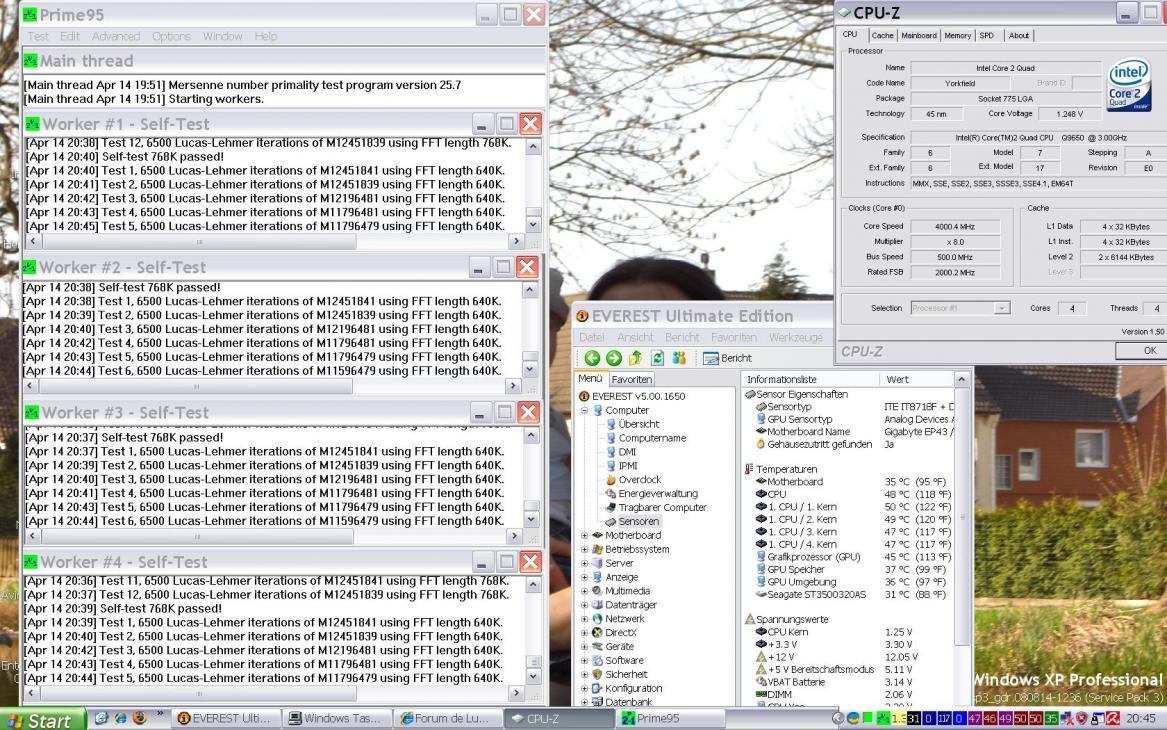Open the Datei menu in EVEREST
The width and height of the screenshot is (1167, 730).
(x=592, y=337)
